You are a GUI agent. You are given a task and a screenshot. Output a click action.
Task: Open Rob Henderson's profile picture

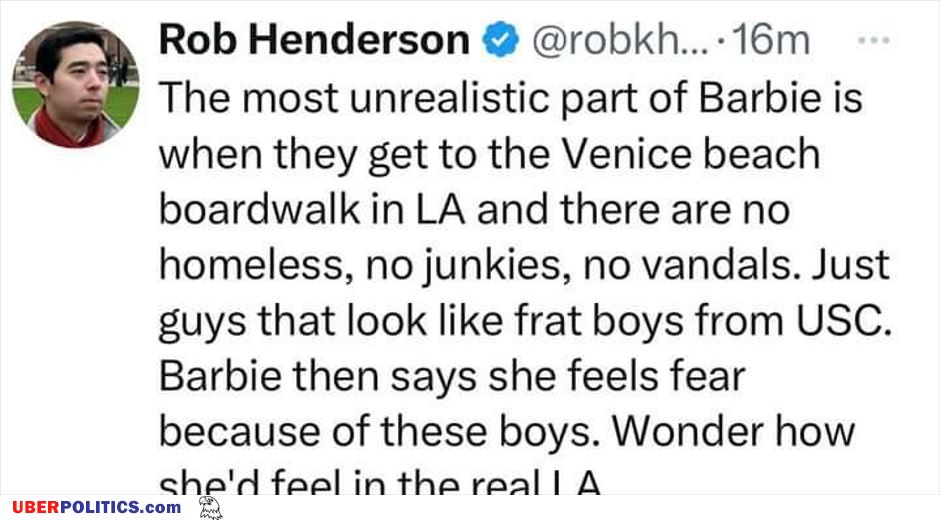click(76, 85)
